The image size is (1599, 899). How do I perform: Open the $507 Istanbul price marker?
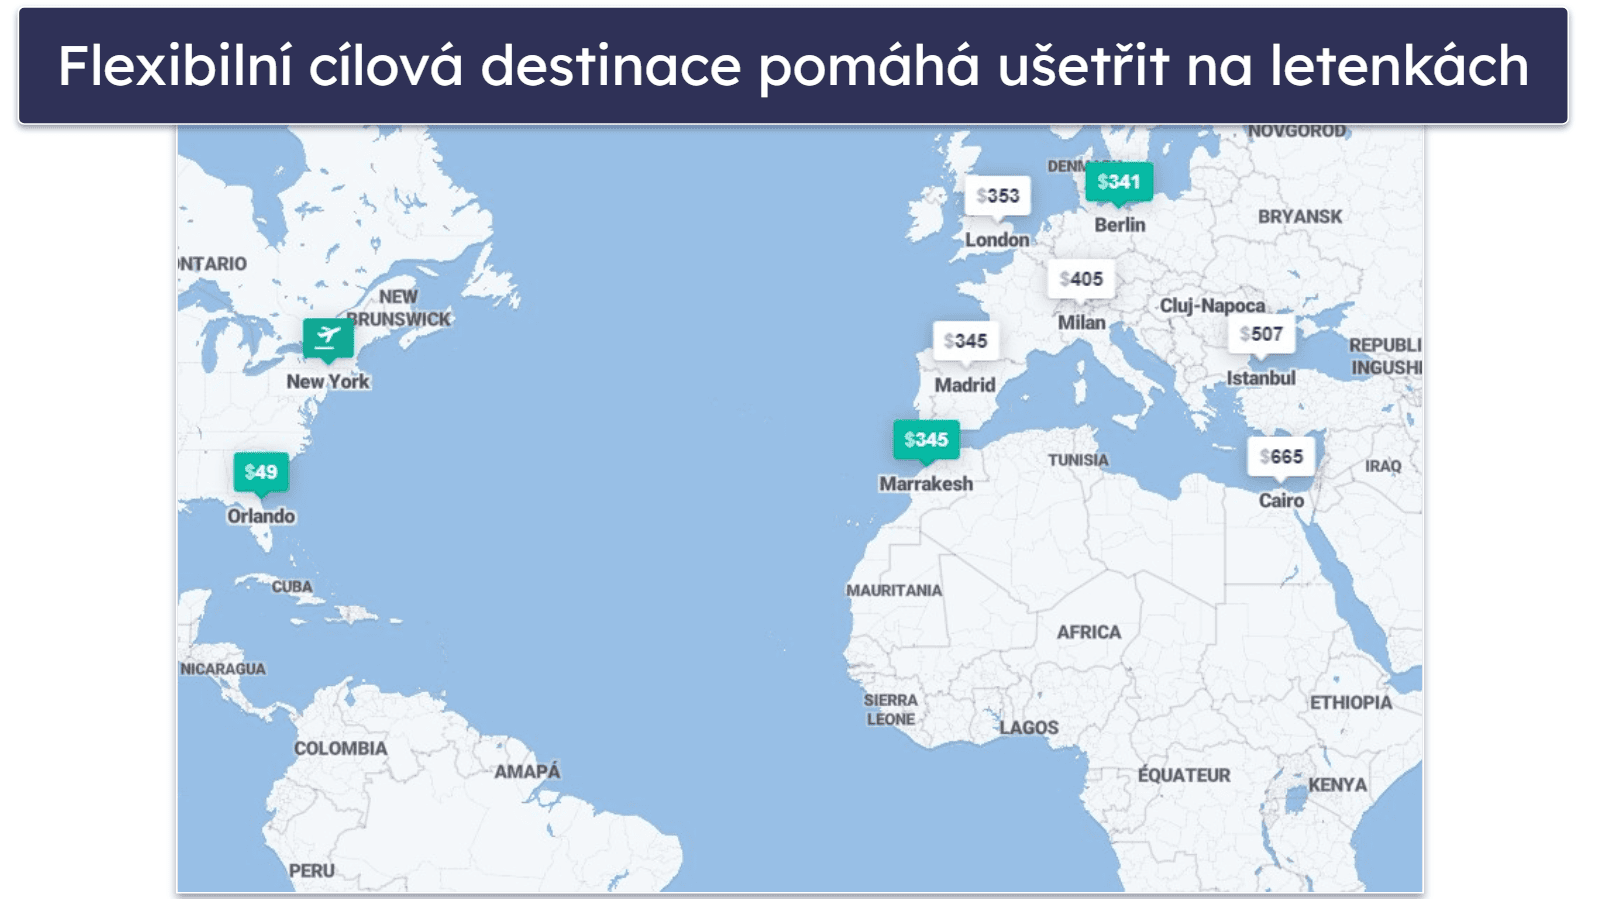point(1261,334)
